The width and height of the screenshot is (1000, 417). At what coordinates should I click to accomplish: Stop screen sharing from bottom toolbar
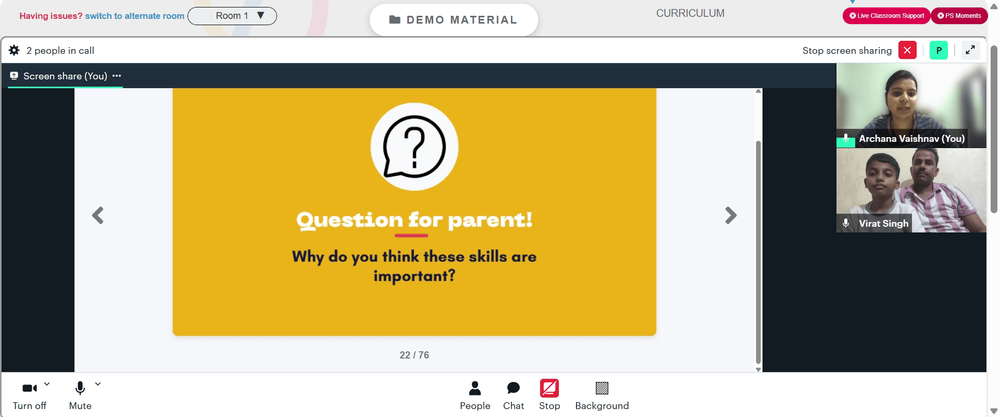click(549, 395)
